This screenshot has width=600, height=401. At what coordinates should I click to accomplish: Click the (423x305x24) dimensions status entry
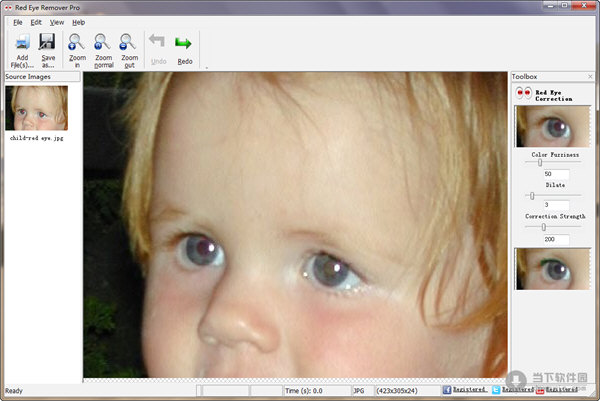[x=396, y=391]
